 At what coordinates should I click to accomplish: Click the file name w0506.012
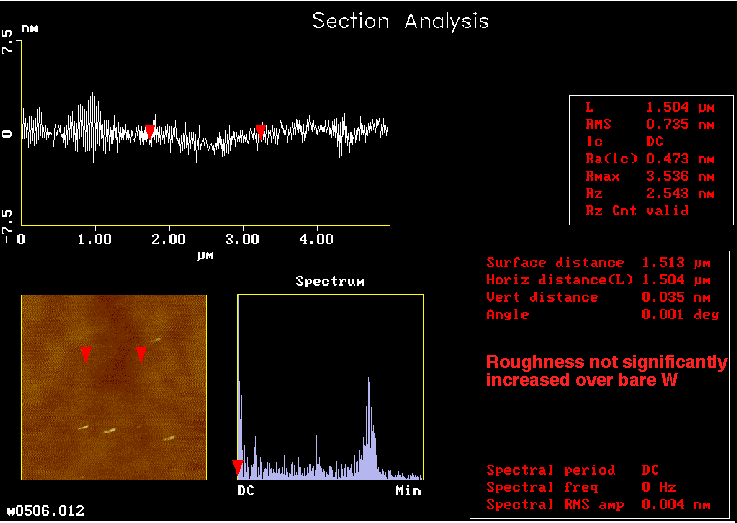point(46,511)
